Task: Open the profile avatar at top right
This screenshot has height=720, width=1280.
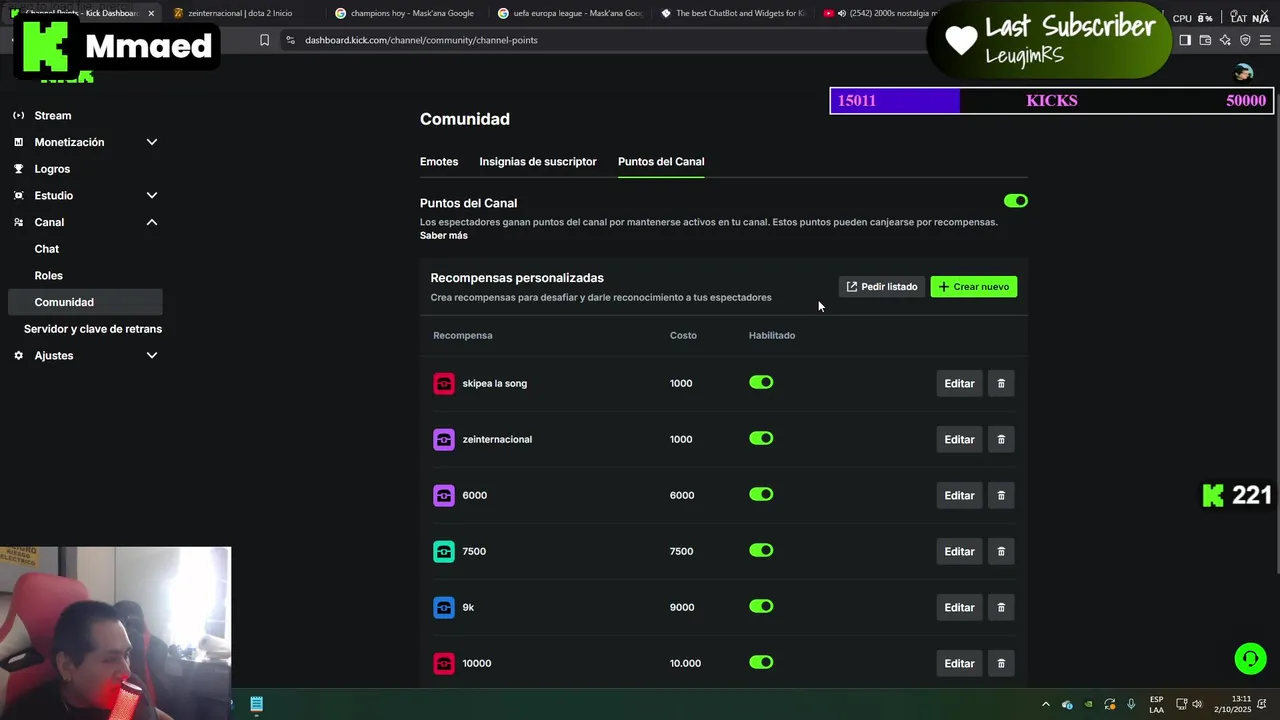Action: tap(1244, 73)
